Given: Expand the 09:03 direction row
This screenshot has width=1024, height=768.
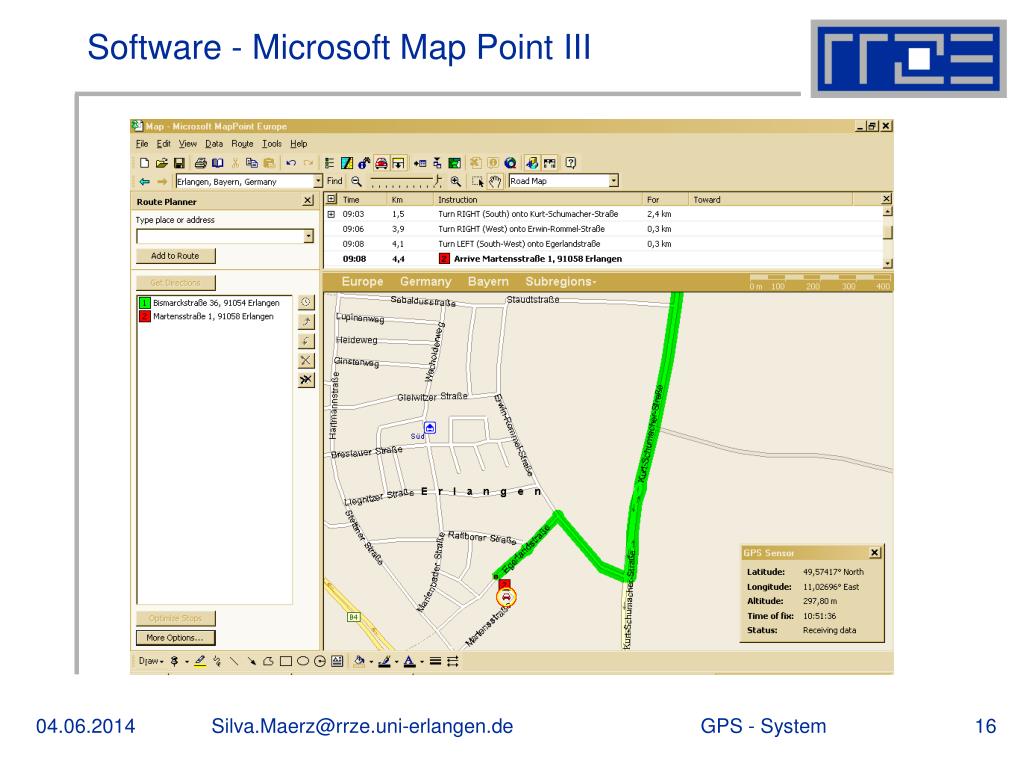Looking at the screenshot, I should point(331,214).
